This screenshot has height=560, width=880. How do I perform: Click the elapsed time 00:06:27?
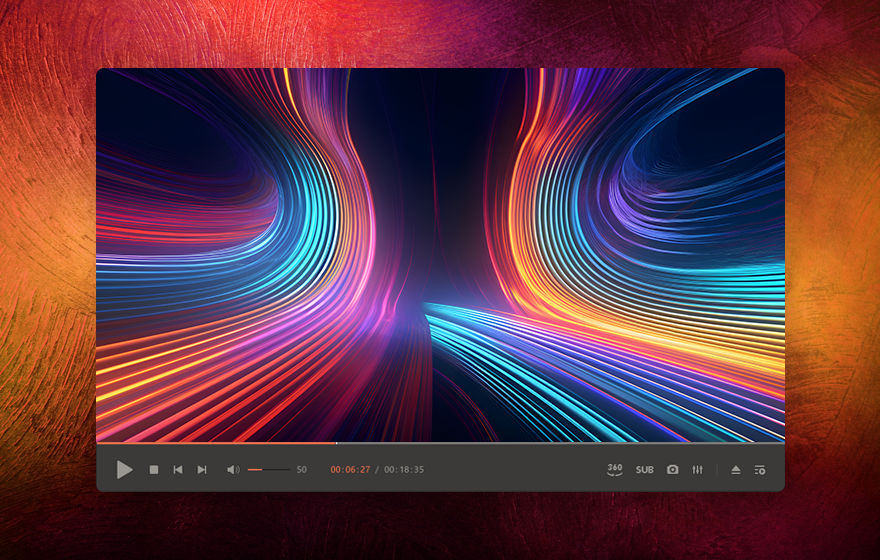tap(350, 470)
